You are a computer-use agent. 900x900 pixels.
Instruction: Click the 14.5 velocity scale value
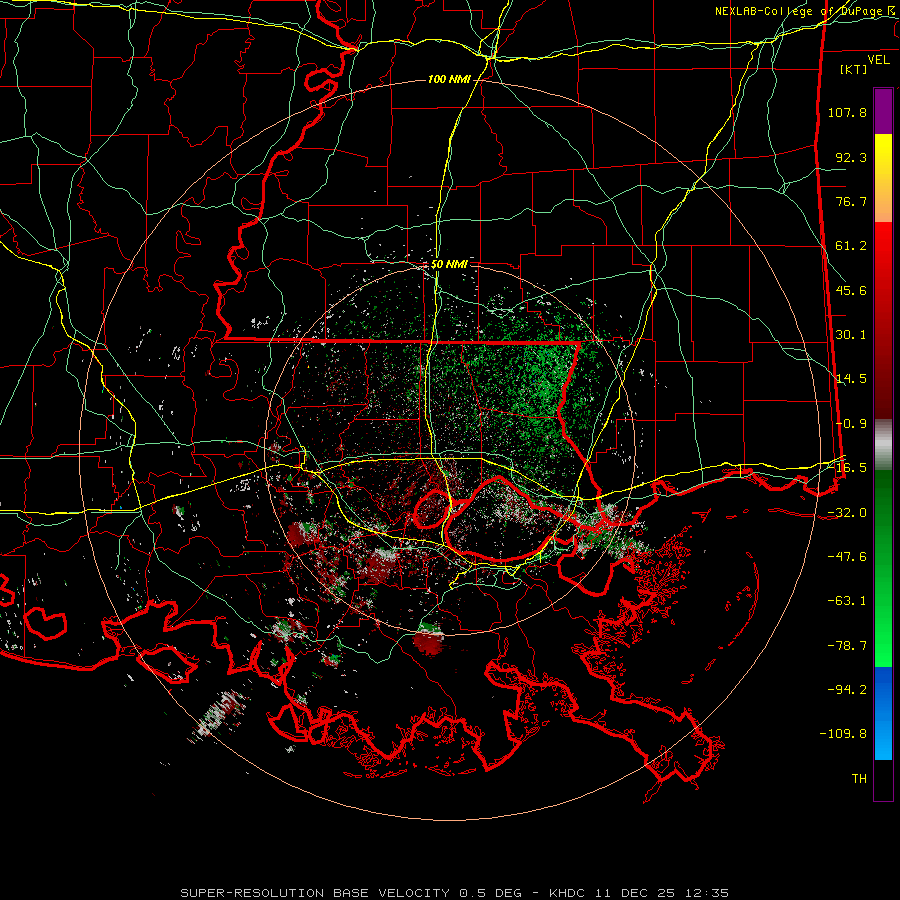[x=851, y=379]
